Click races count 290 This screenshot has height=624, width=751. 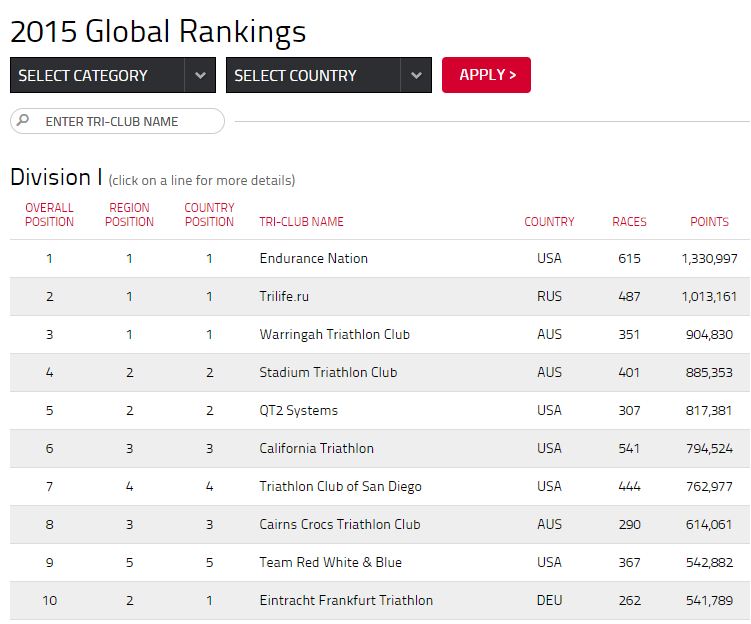pyautogui.click(x=629, y=524)
